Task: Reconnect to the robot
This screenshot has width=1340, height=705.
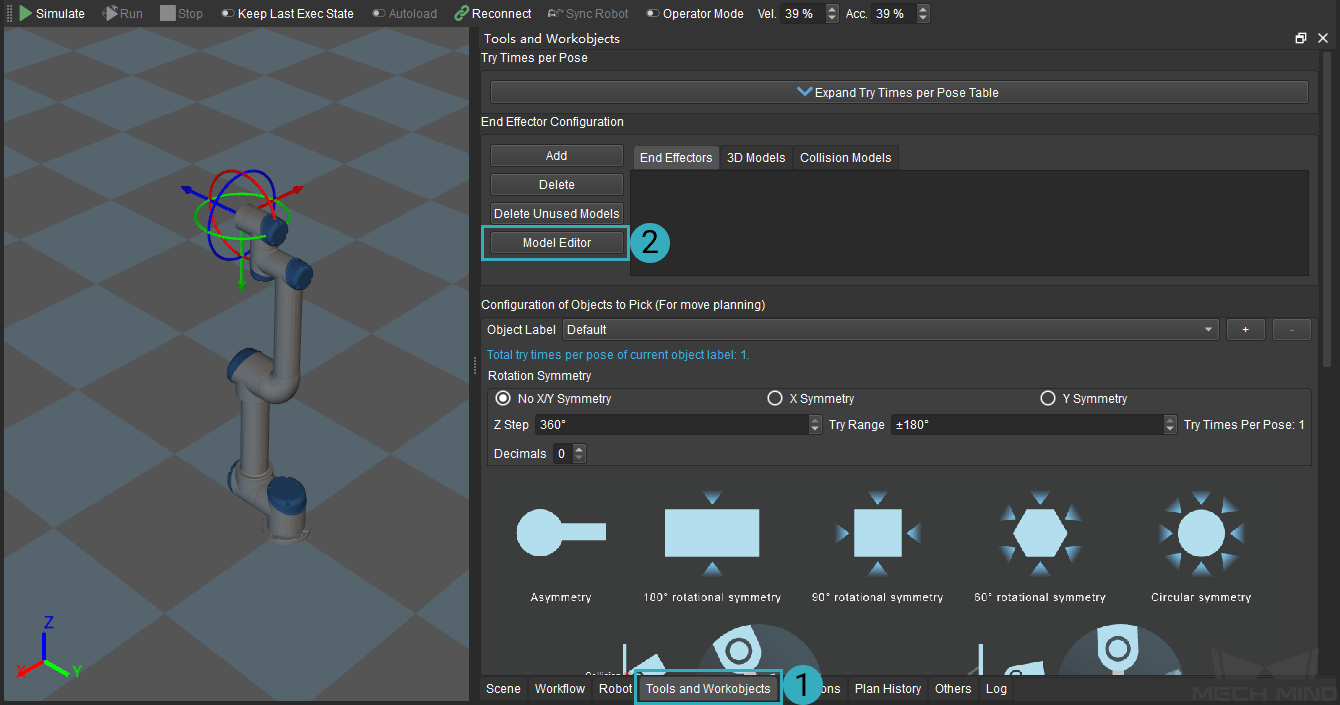Action: (492, 14)
